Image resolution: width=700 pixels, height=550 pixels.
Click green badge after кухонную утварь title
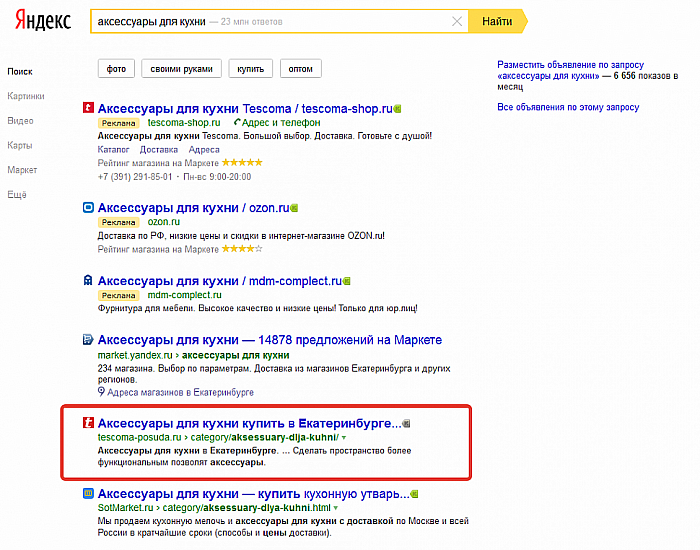[x=414, y=494]
